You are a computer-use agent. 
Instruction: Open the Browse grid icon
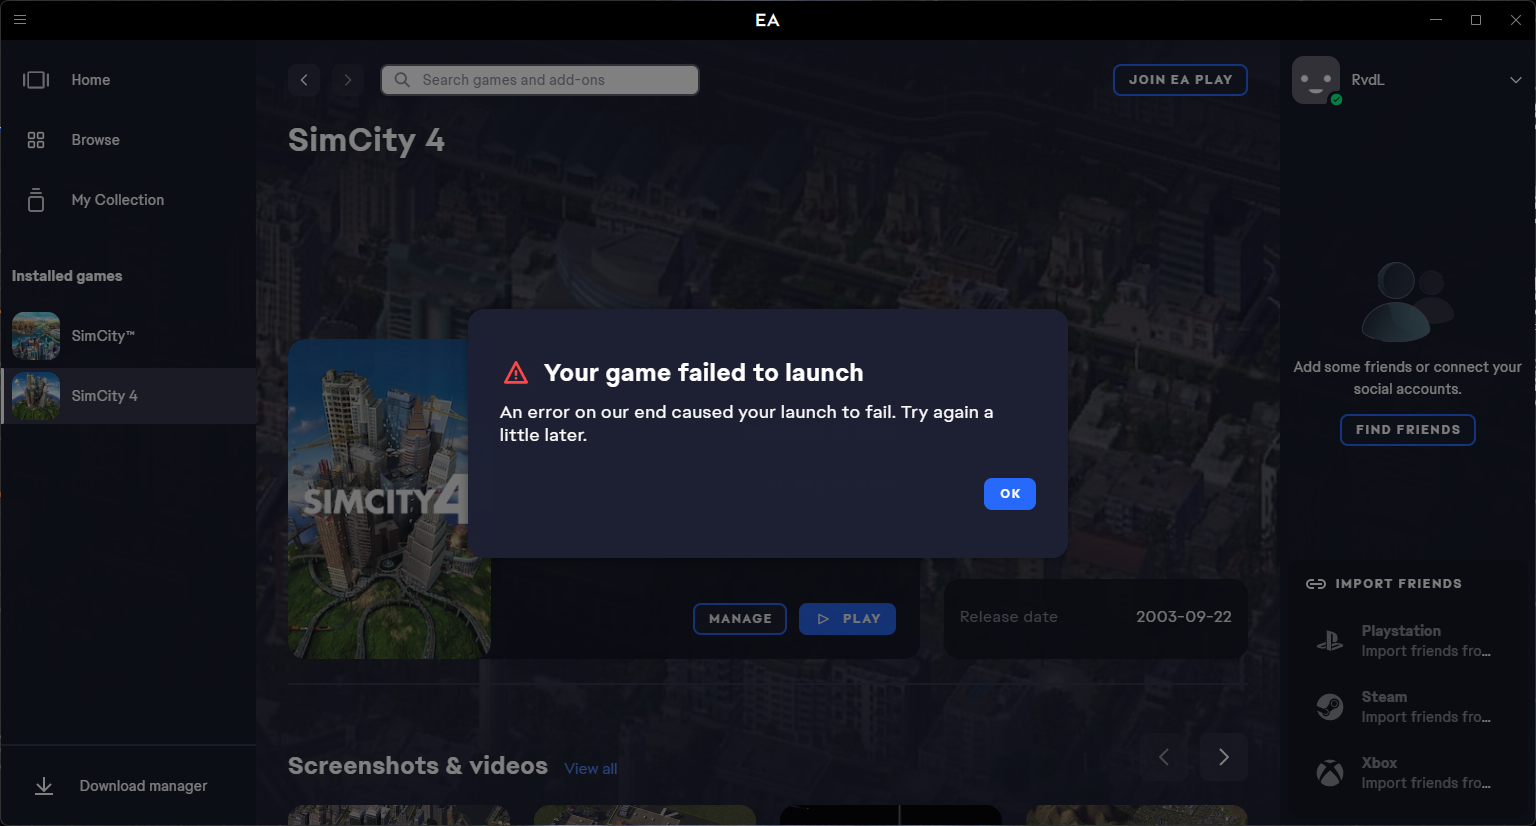36,140
